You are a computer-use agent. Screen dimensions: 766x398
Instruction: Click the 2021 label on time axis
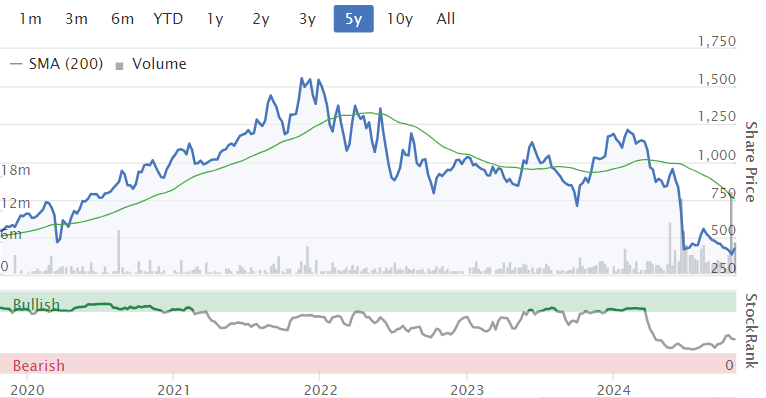click(x=173, y=390)
